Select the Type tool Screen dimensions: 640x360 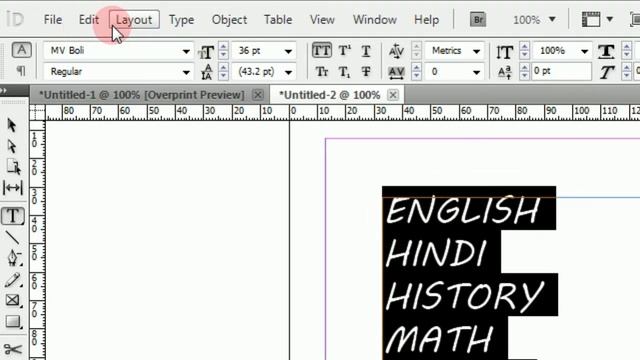coord(13,216)
